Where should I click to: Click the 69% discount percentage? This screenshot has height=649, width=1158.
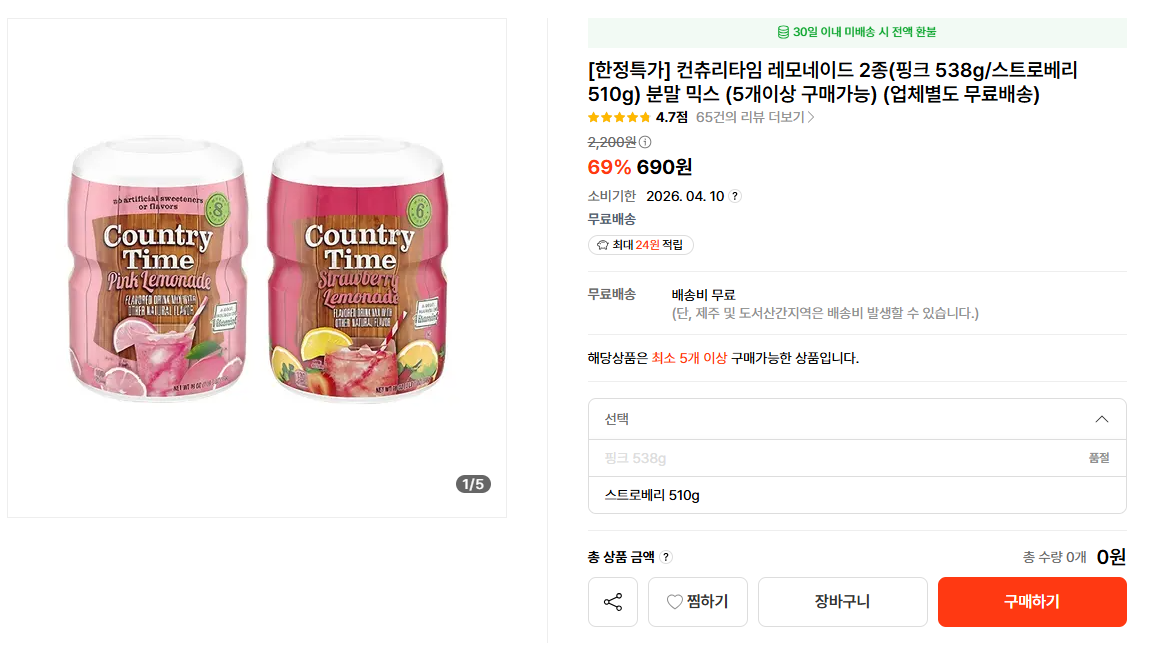tap(609, 167)
